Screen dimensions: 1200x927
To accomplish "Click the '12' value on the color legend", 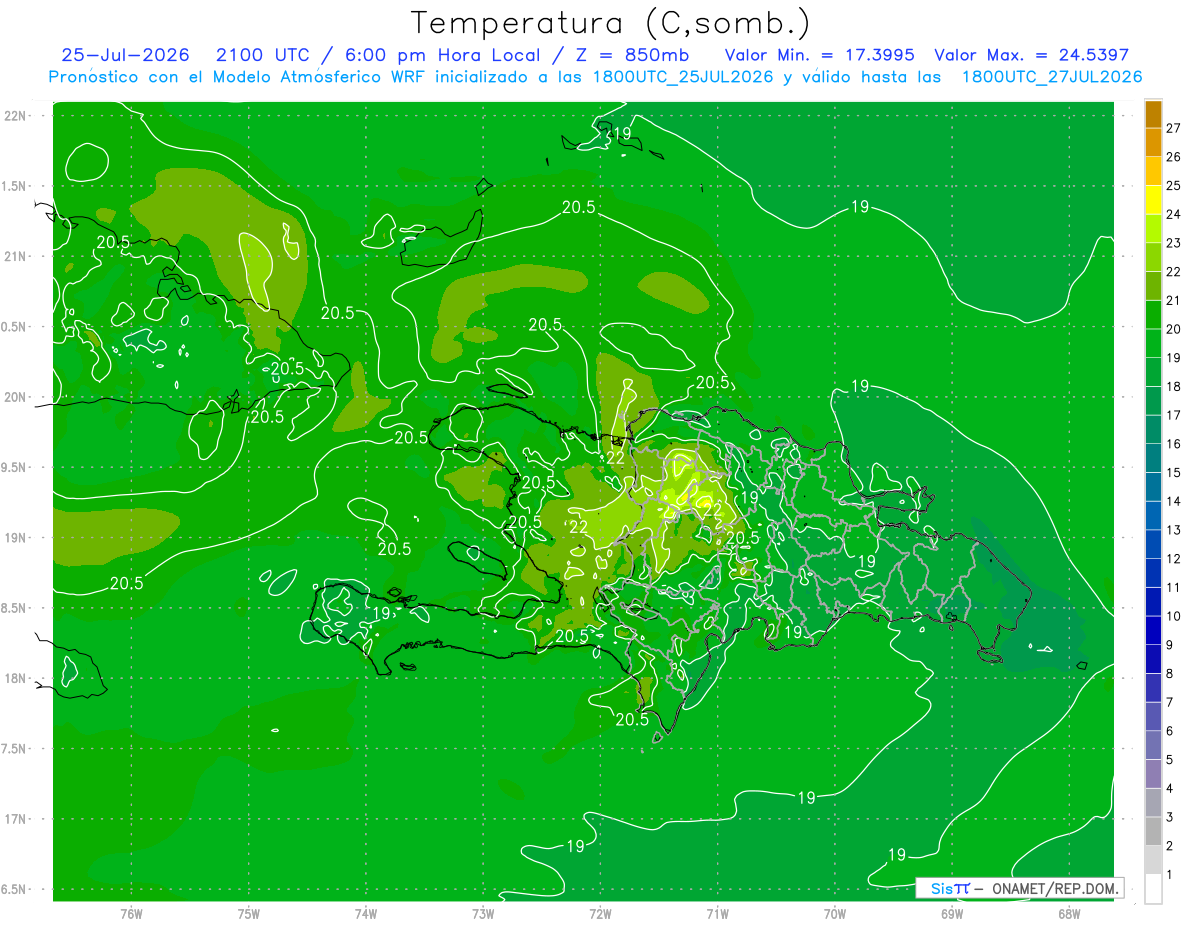I will (x=1174, y=559).
